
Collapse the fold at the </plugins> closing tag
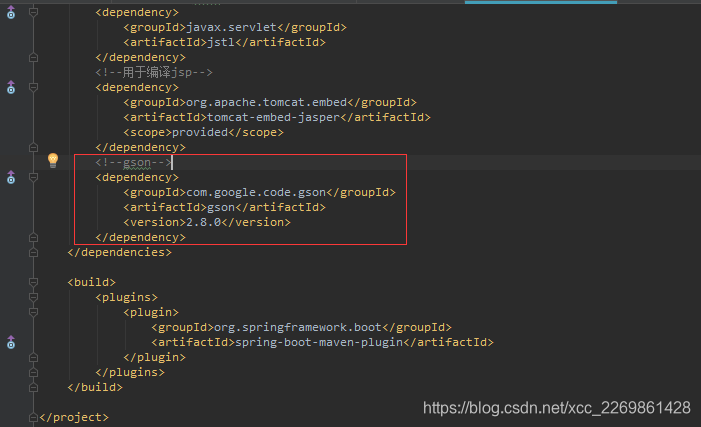click(33, 372)
